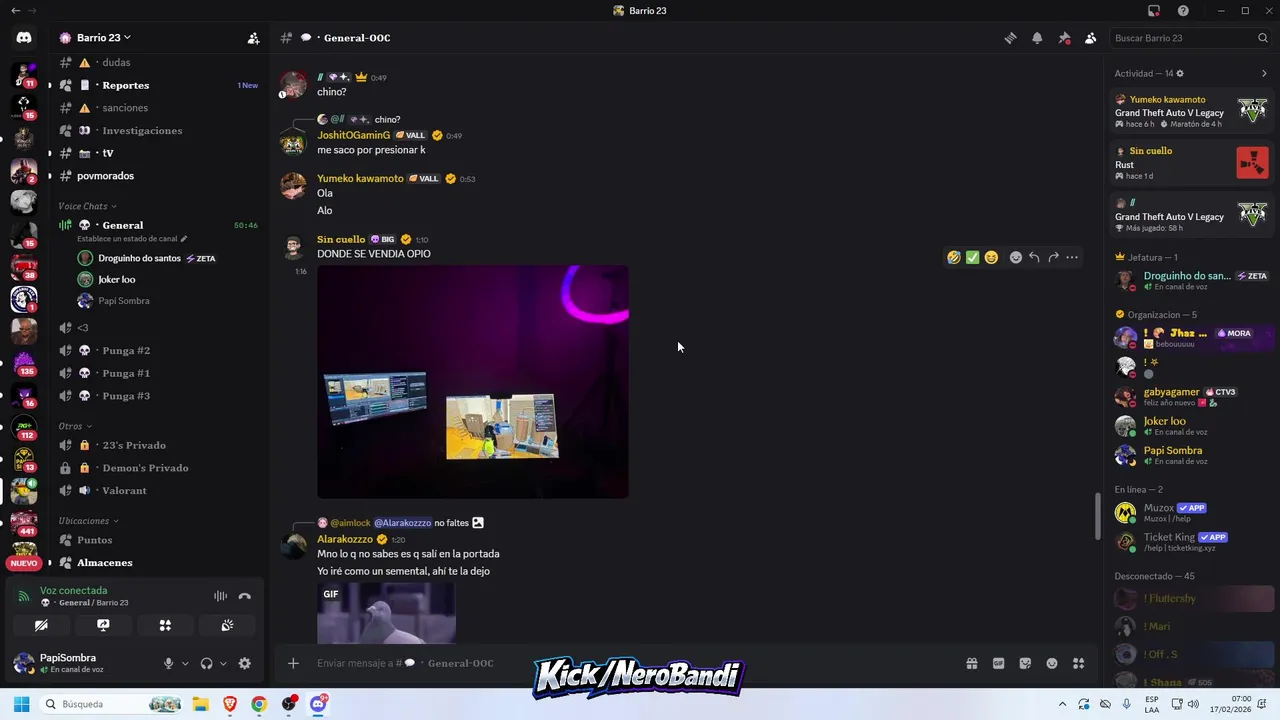Viewport: 1280px width, 720px height.
Task: Click the NUEVO unread mentions badge
Action: point(24,563)
